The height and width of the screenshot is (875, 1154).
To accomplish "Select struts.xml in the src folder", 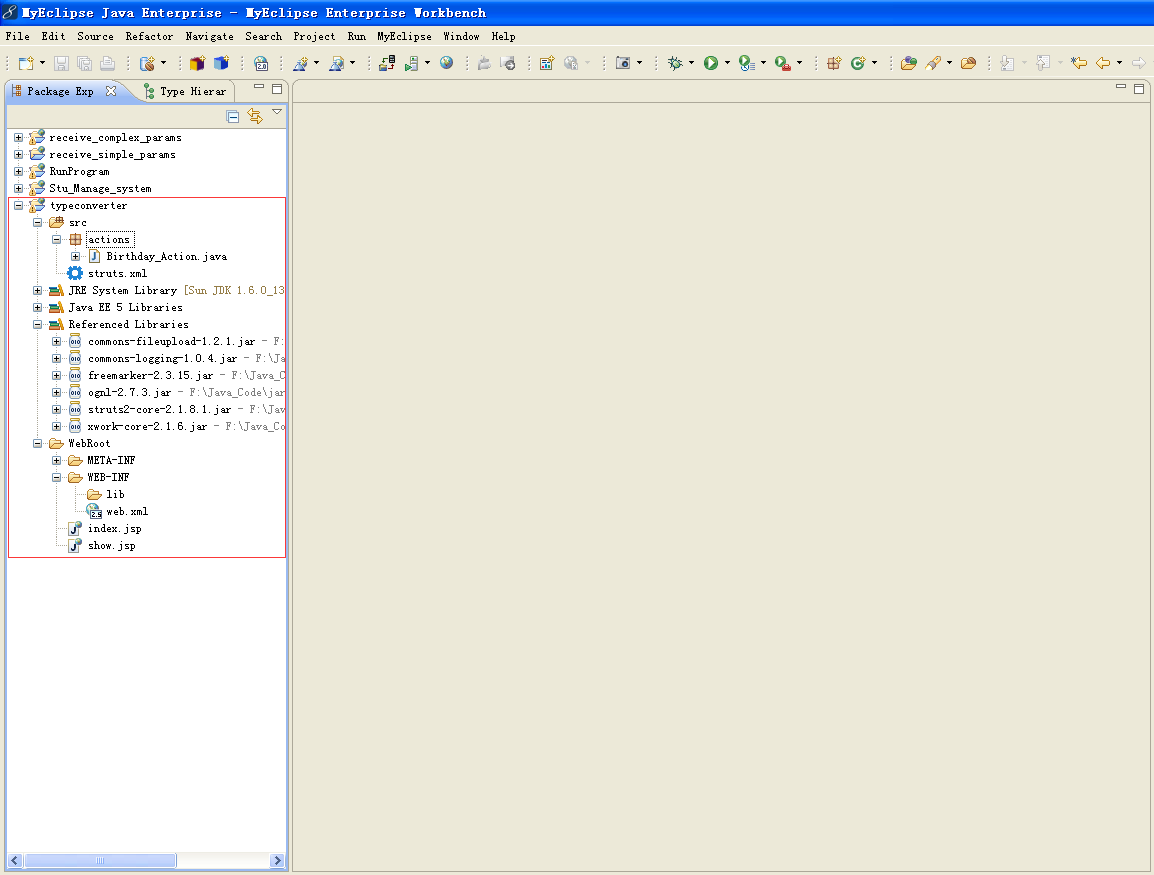I will click(x=118, y=274).
